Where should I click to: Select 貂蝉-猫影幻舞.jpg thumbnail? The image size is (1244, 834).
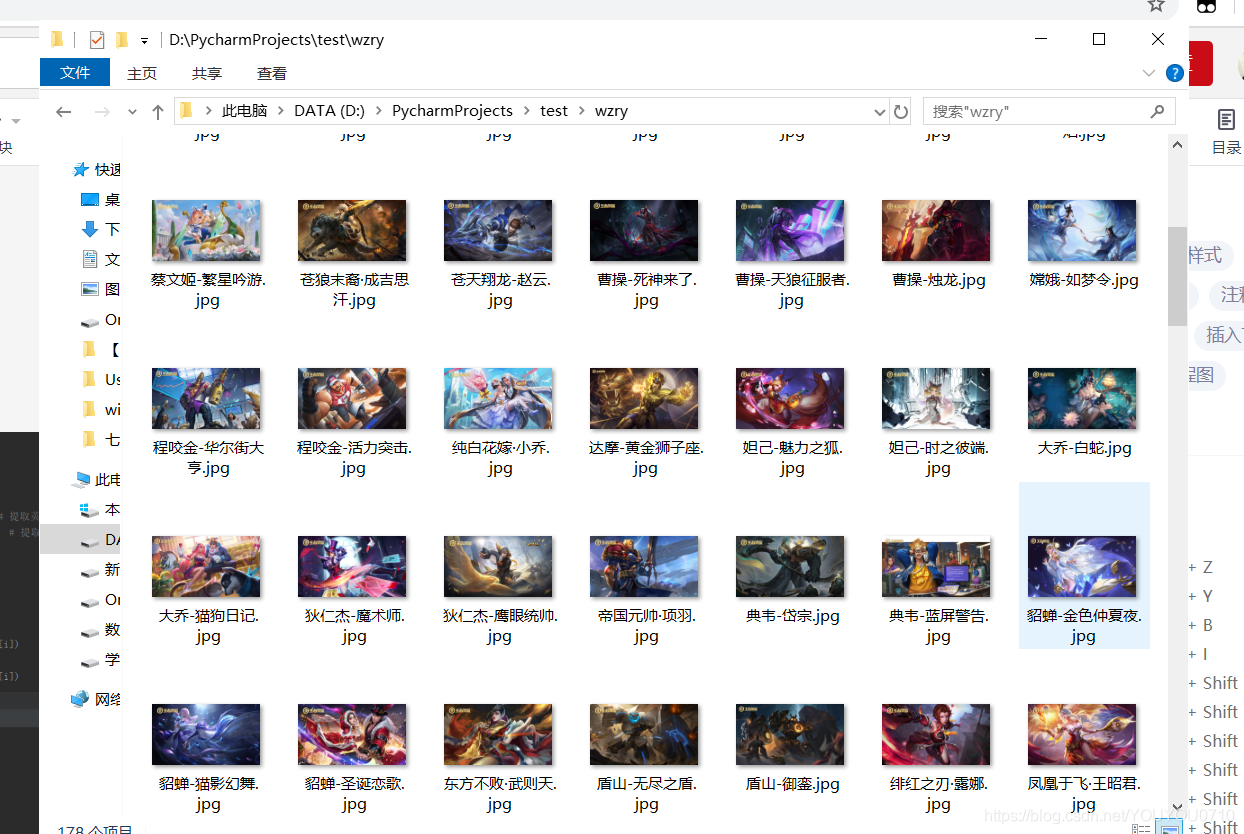click(206, 735)
